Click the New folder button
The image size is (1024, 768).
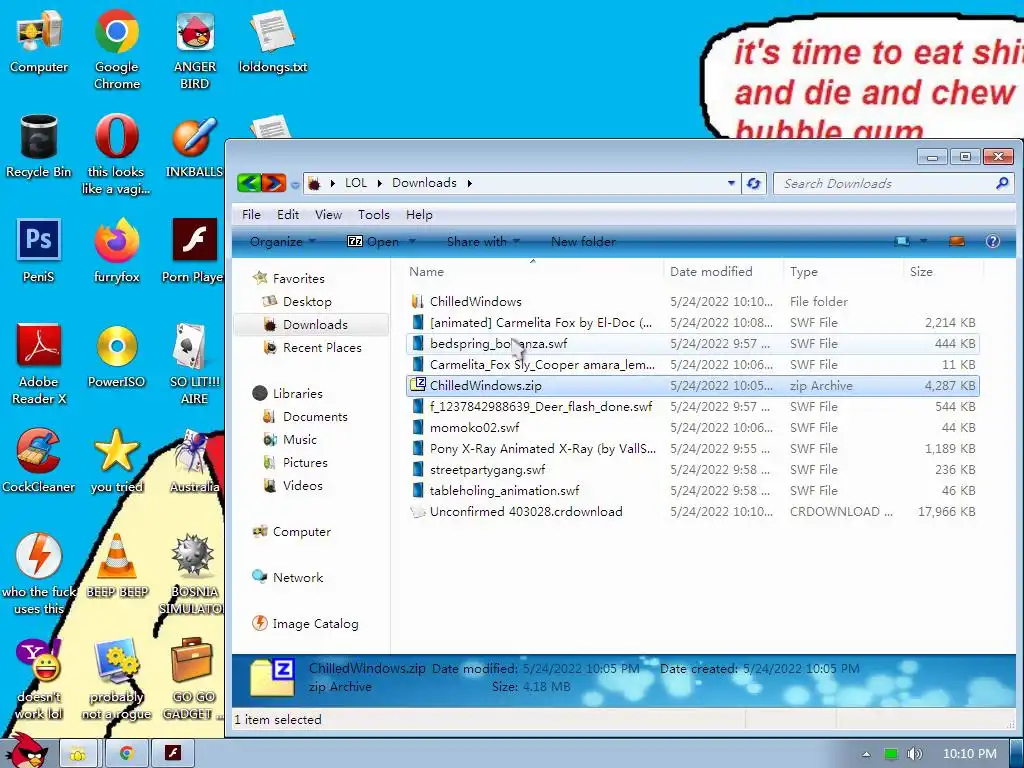pos(583,242)
